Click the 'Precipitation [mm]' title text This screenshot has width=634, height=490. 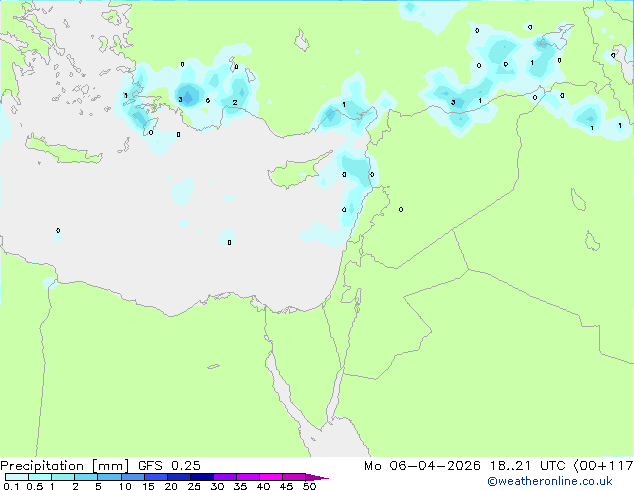coord(65,466)
